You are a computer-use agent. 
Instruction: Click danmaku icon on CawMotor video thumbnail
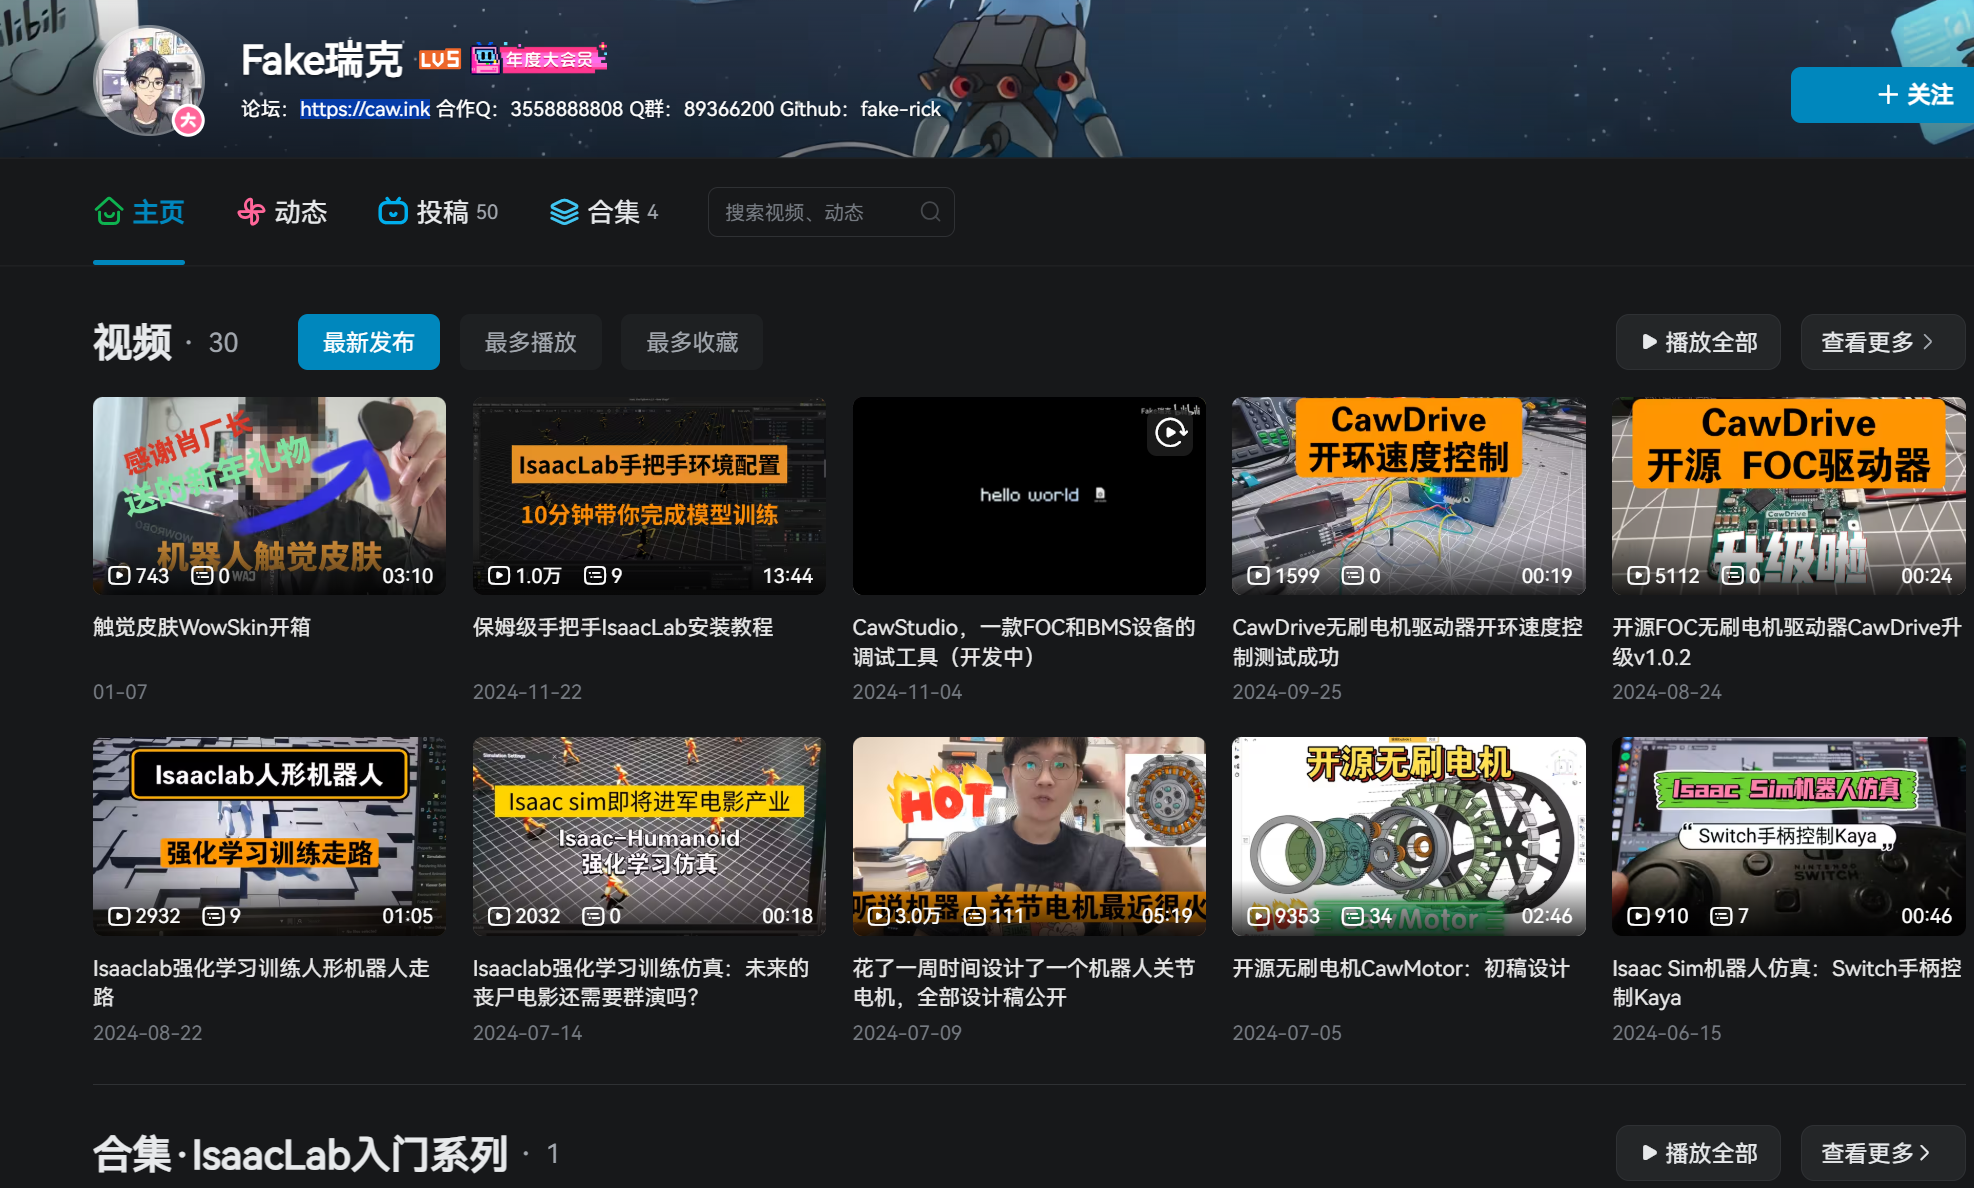pyautogui.click(x=1352, y=916)
